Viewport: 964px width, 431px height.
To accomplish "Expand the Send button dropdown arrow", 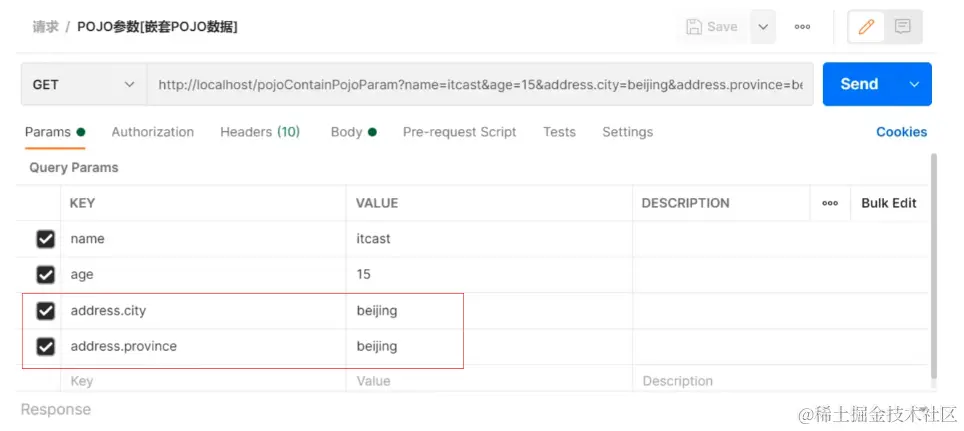I will 914,85.
